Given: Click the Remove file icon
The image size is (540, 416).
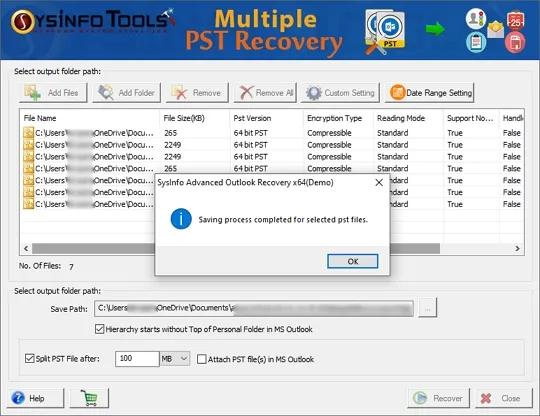Looking at the screenshot, I should point(179,93).
